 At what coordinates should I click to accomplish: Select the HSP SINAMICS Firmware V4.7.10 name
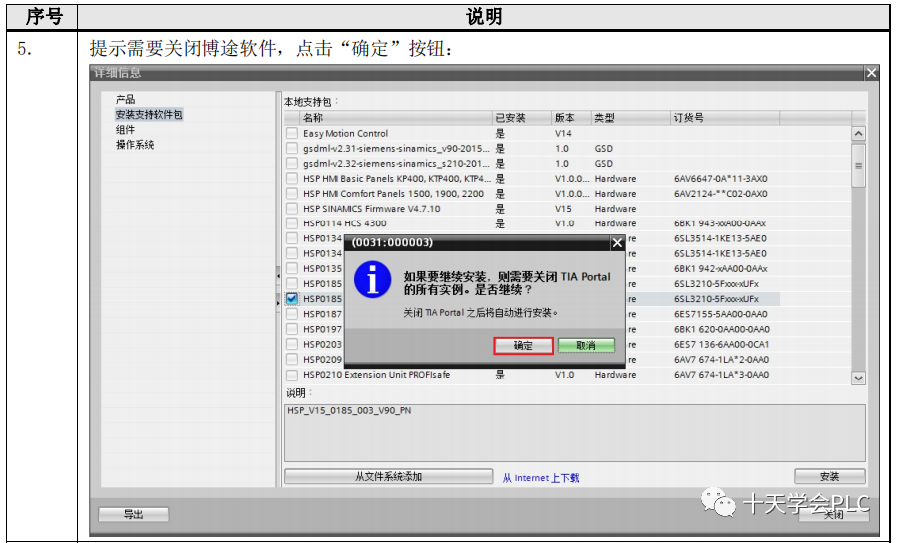372,209
